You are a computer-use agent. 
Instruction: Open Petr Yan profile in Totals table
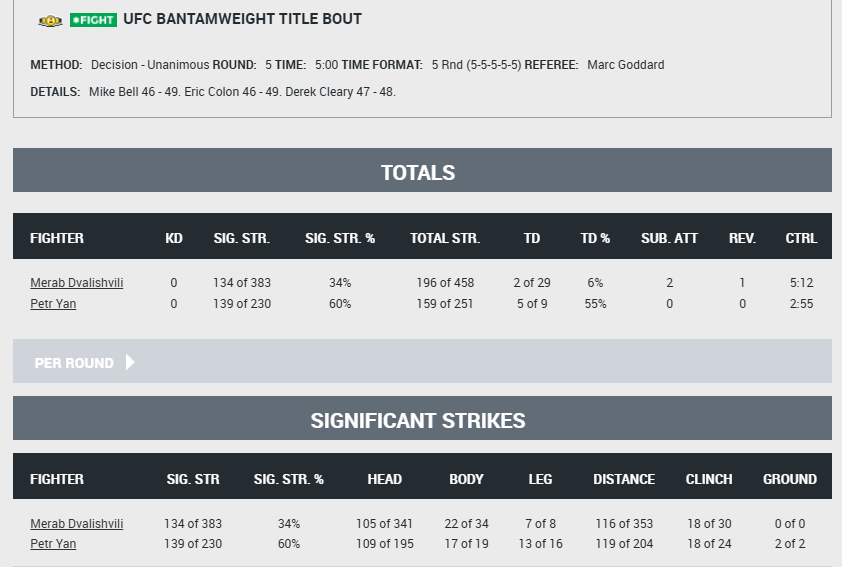(x=53, y=304)
